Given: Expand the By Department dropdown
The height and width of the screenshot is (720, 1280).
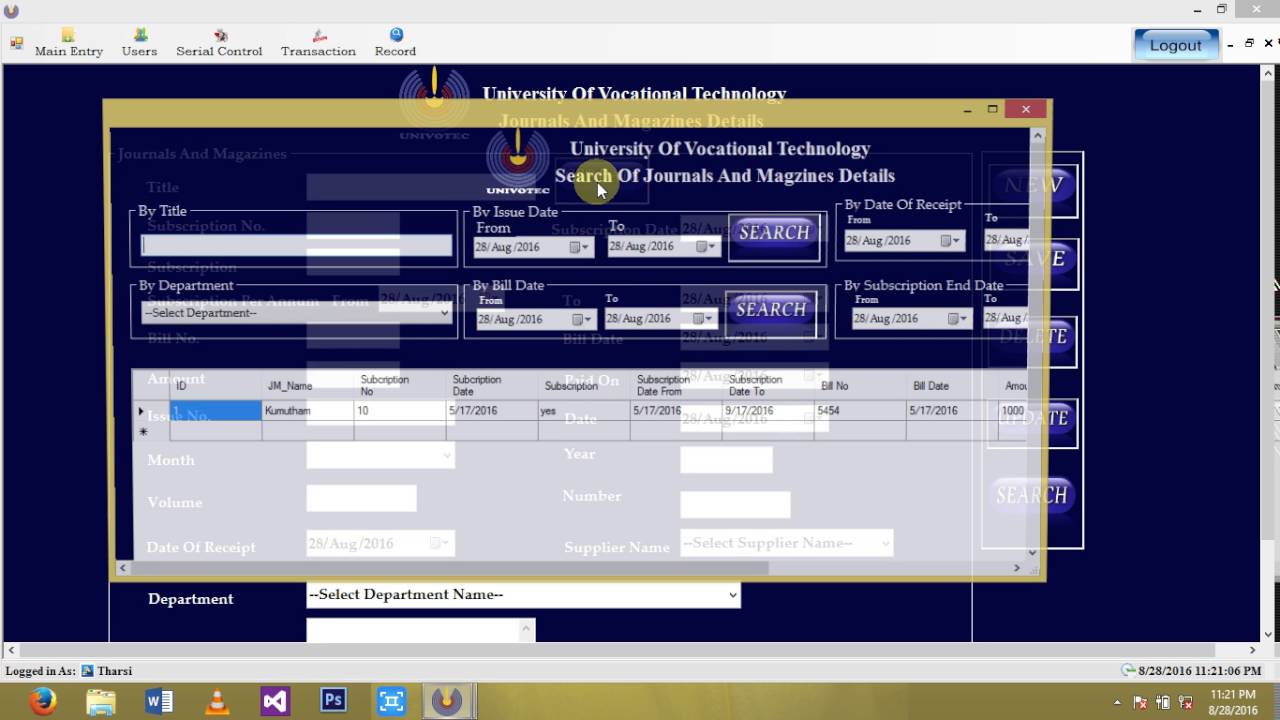Looking at the screenshot, I should pos(444,313).
